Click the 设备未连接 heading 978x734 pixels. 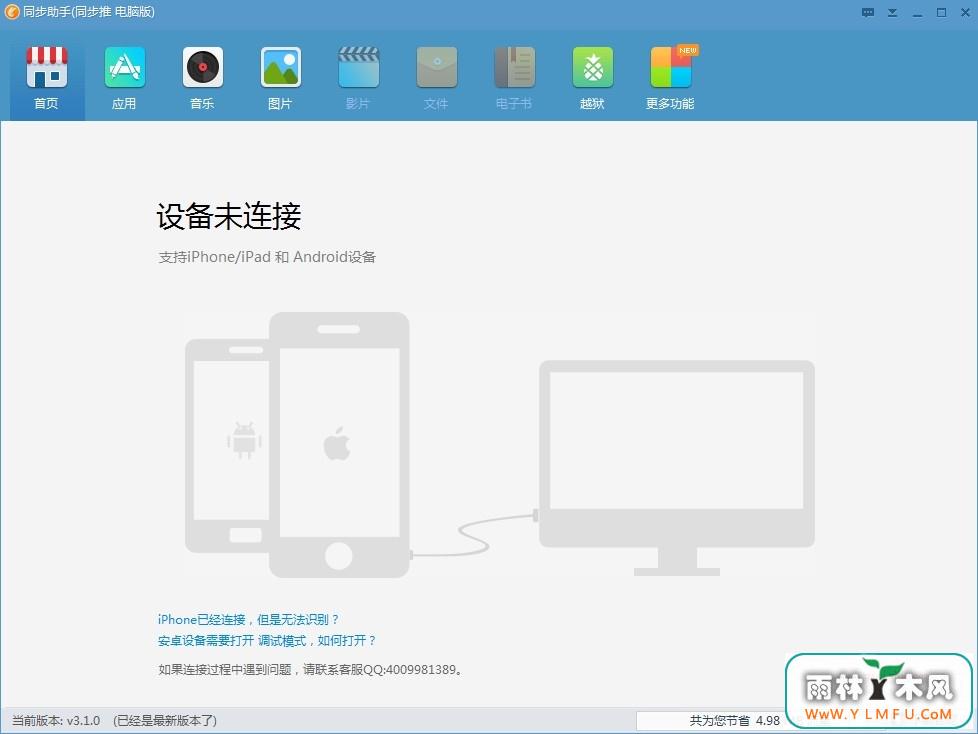coord(229,216)
